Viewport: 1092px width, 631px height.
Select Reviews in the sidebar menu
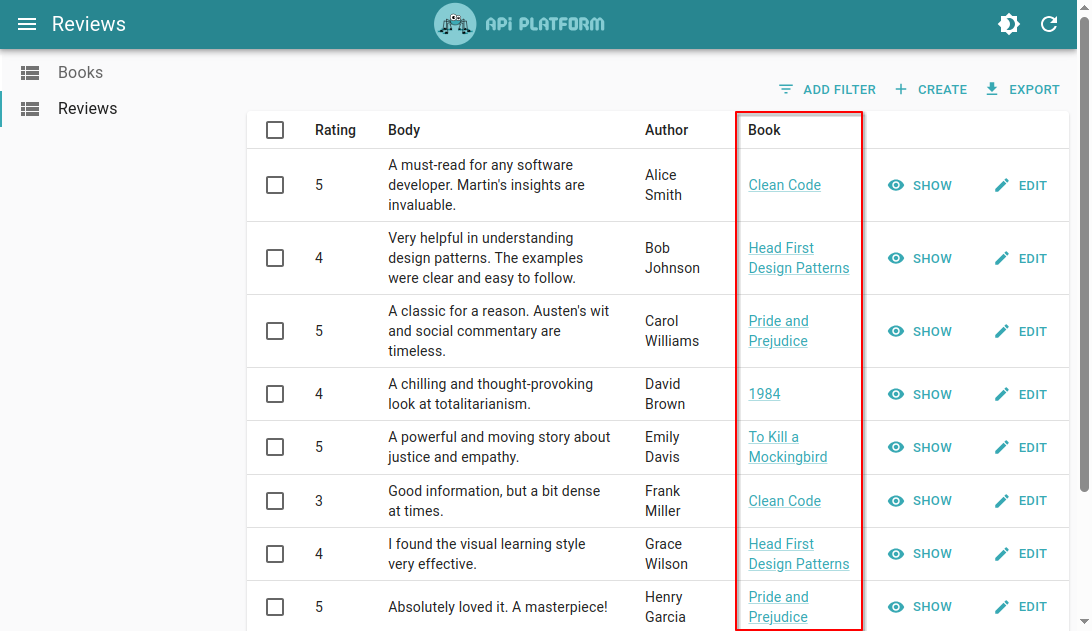coord(87,108)
